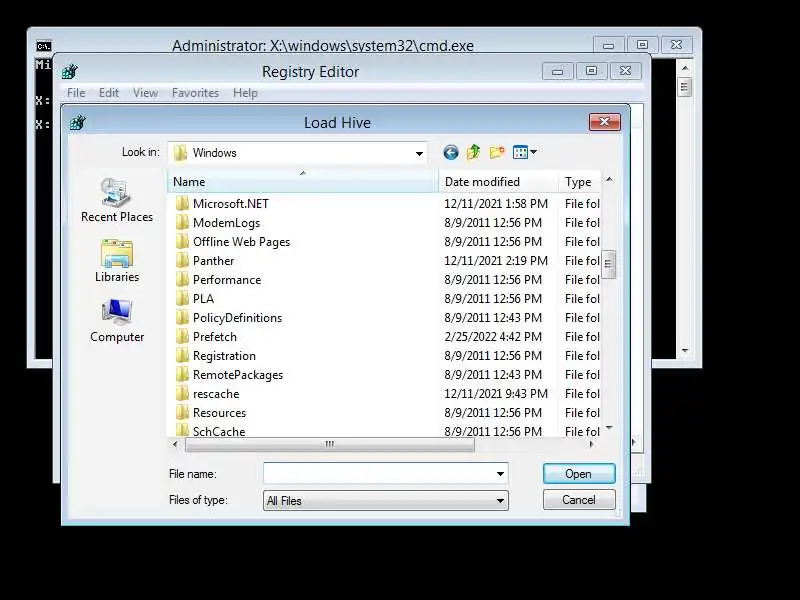Click the Back navigation arrow icon

(451, 152)
